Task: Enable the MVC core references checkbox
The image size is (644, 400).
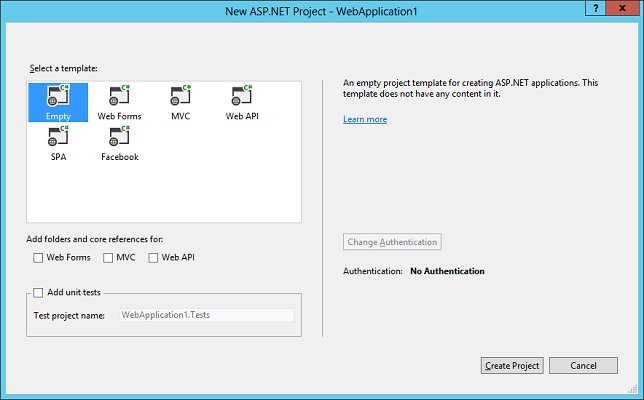Action: [108, 257]
